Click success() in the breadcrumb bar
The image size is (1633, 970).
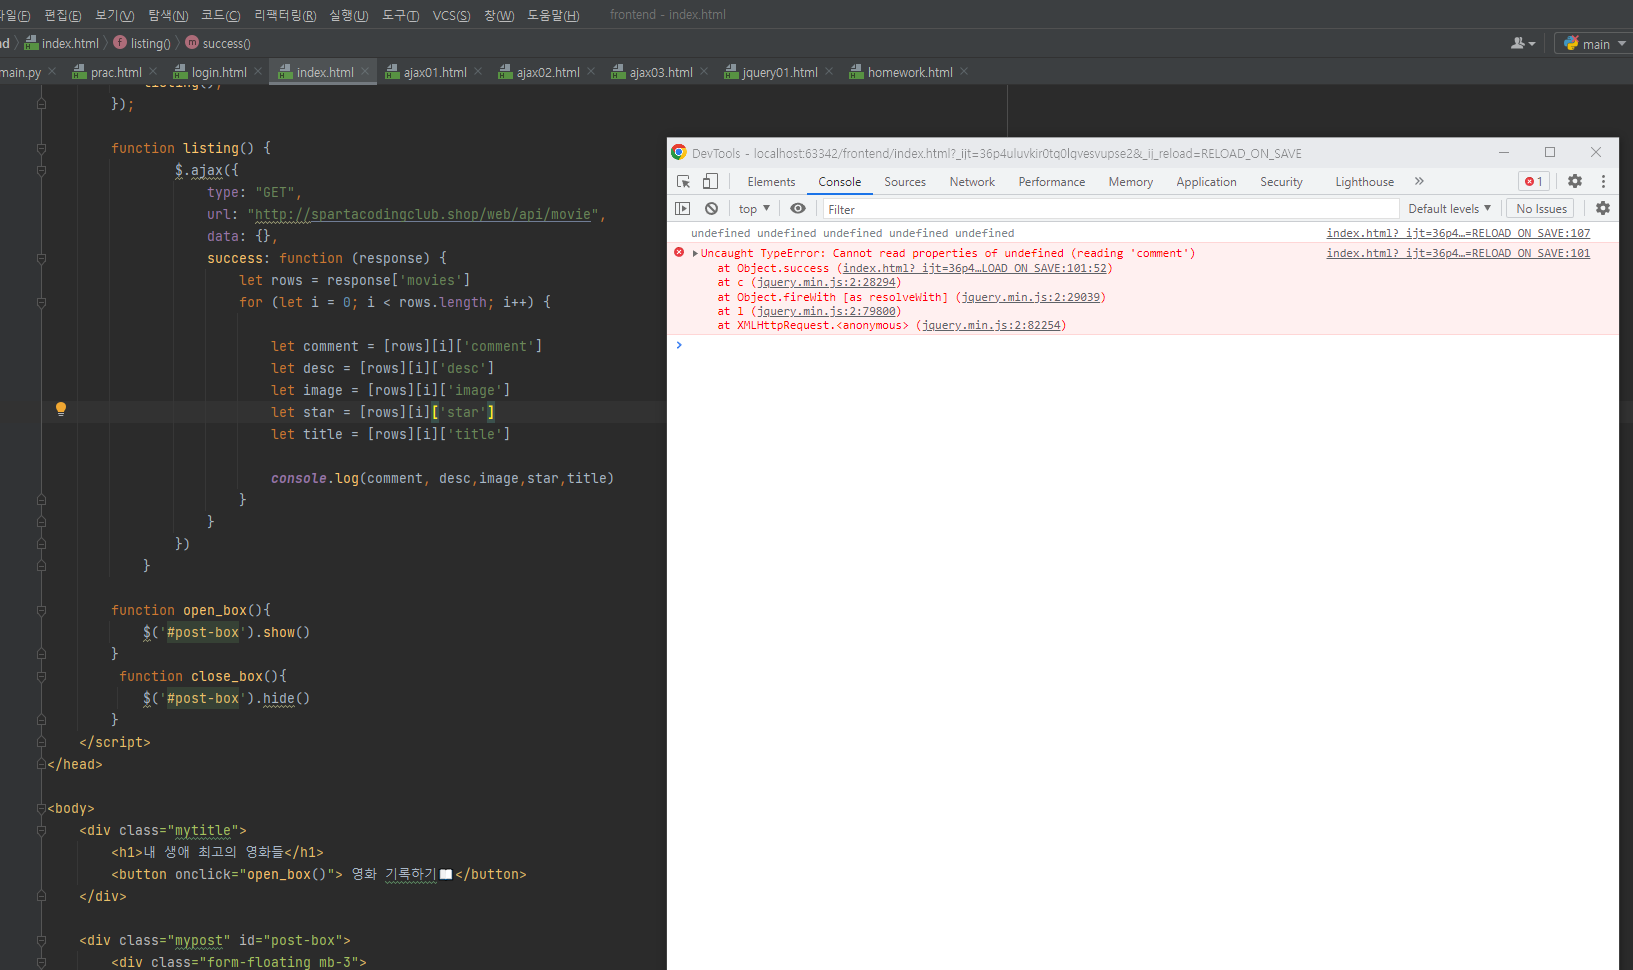point(218,43)
